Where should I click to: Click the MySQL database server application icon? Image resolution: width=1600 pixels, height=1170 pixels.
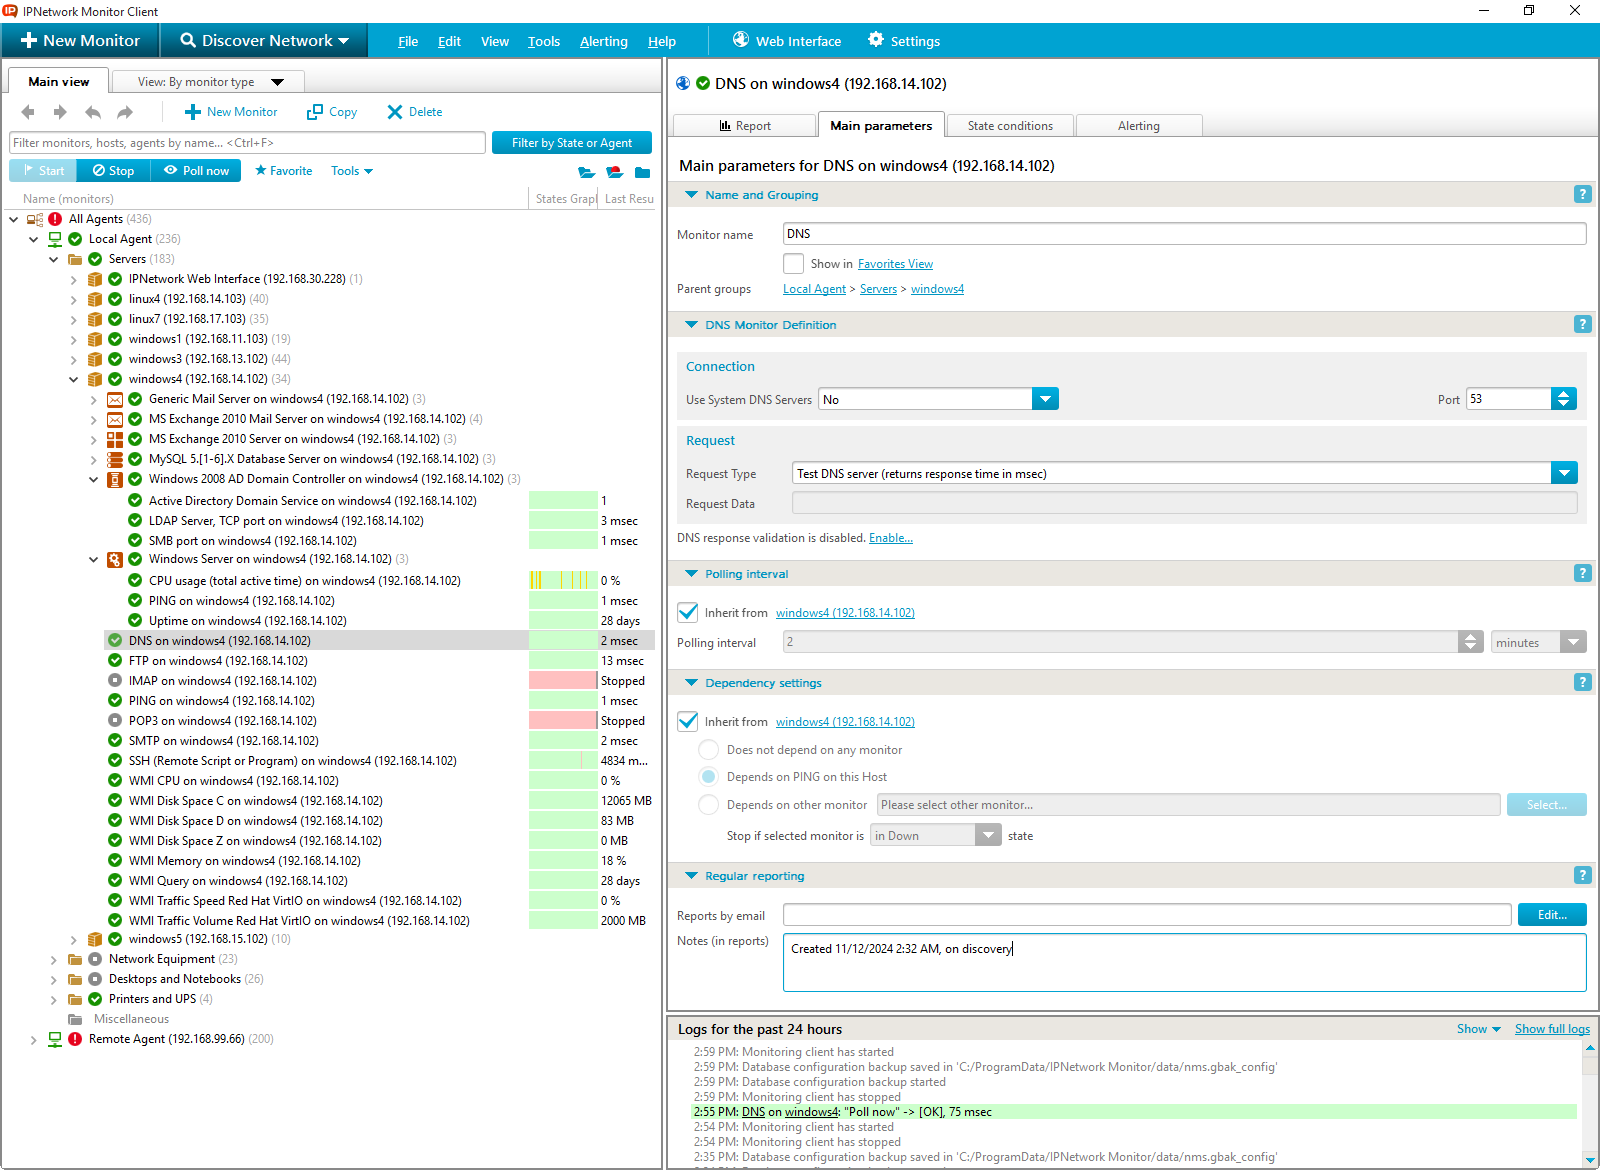tap(115, 459)
